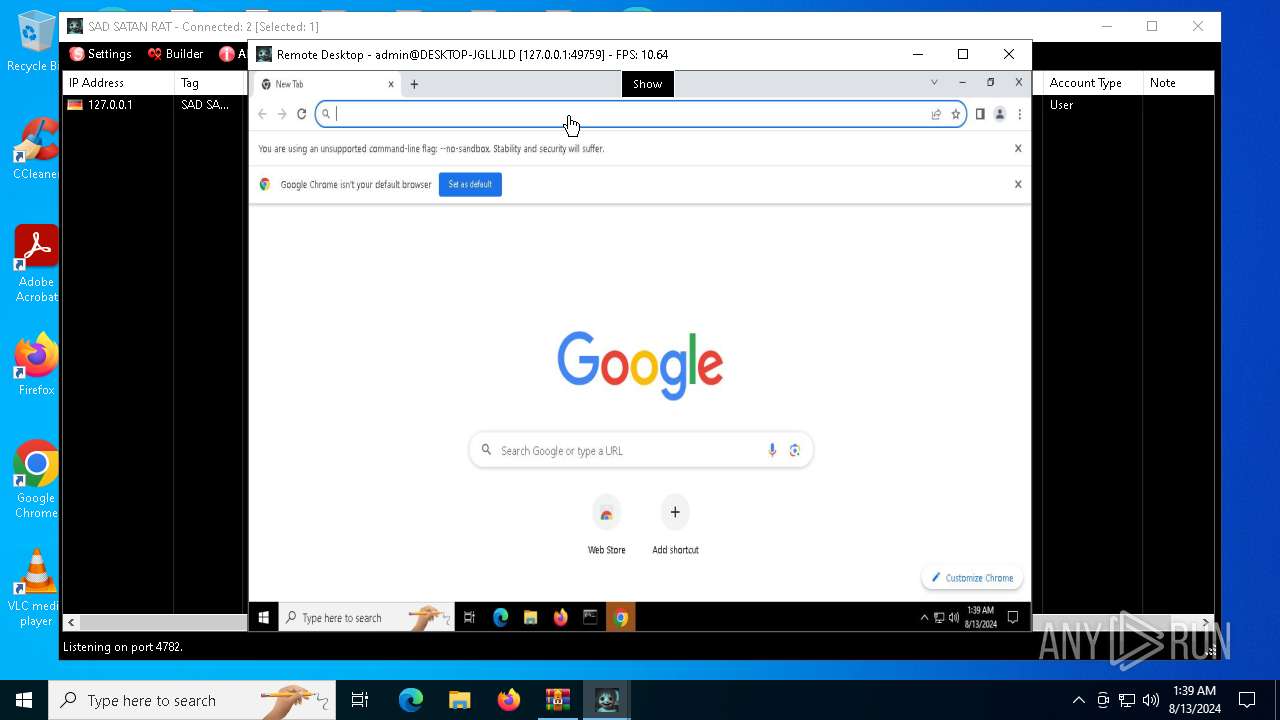This screenshot has width=1280, height=720.
Task: Close the New Tab tab in remote Chrome
Action: 391,84
